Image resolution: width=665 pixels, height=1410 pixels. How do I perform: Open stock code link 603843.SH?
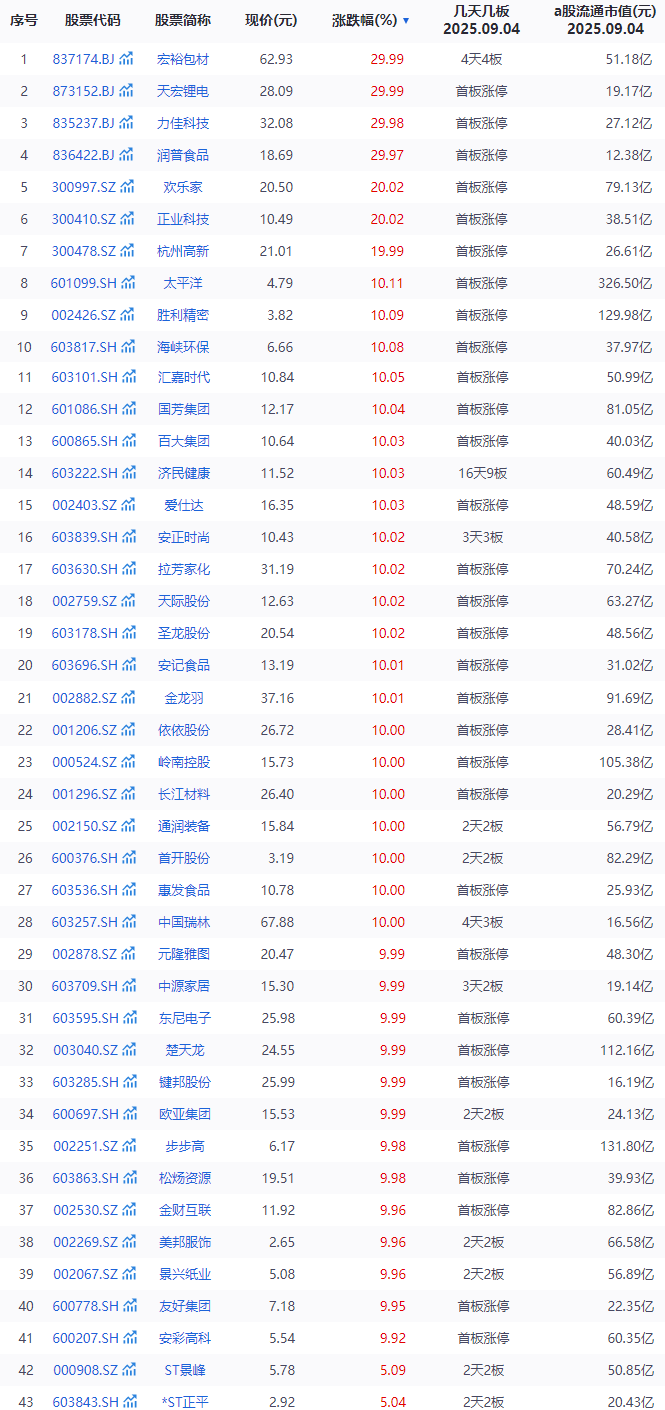tap(84, 1402)
